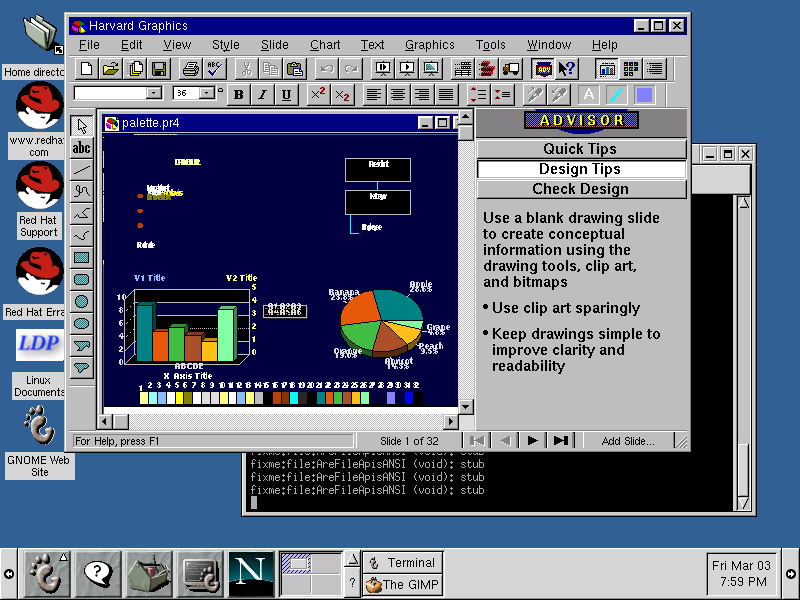The width and height of the screenshot is (800, 600).
Task: Toggle Bold formatting
Action: 238,95
